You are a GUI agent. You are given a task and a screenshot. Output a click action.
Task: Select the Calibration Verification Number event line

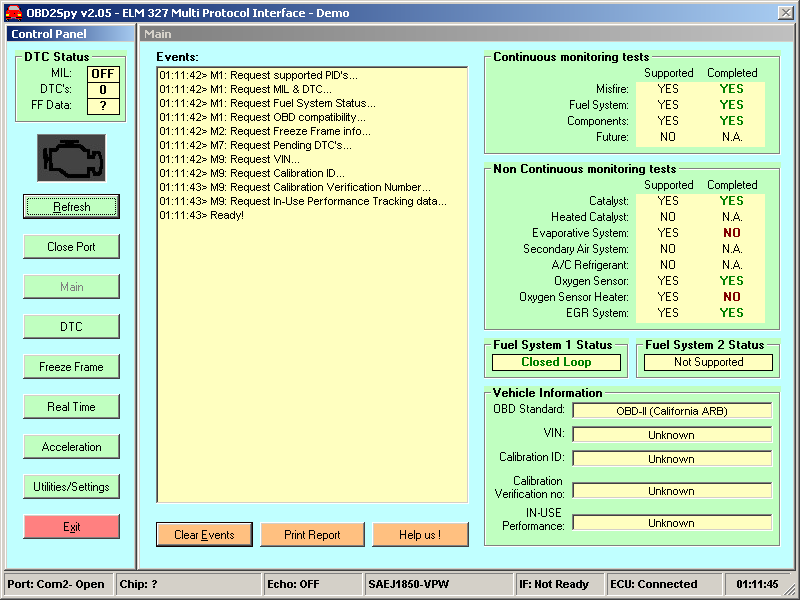(294, 187)
